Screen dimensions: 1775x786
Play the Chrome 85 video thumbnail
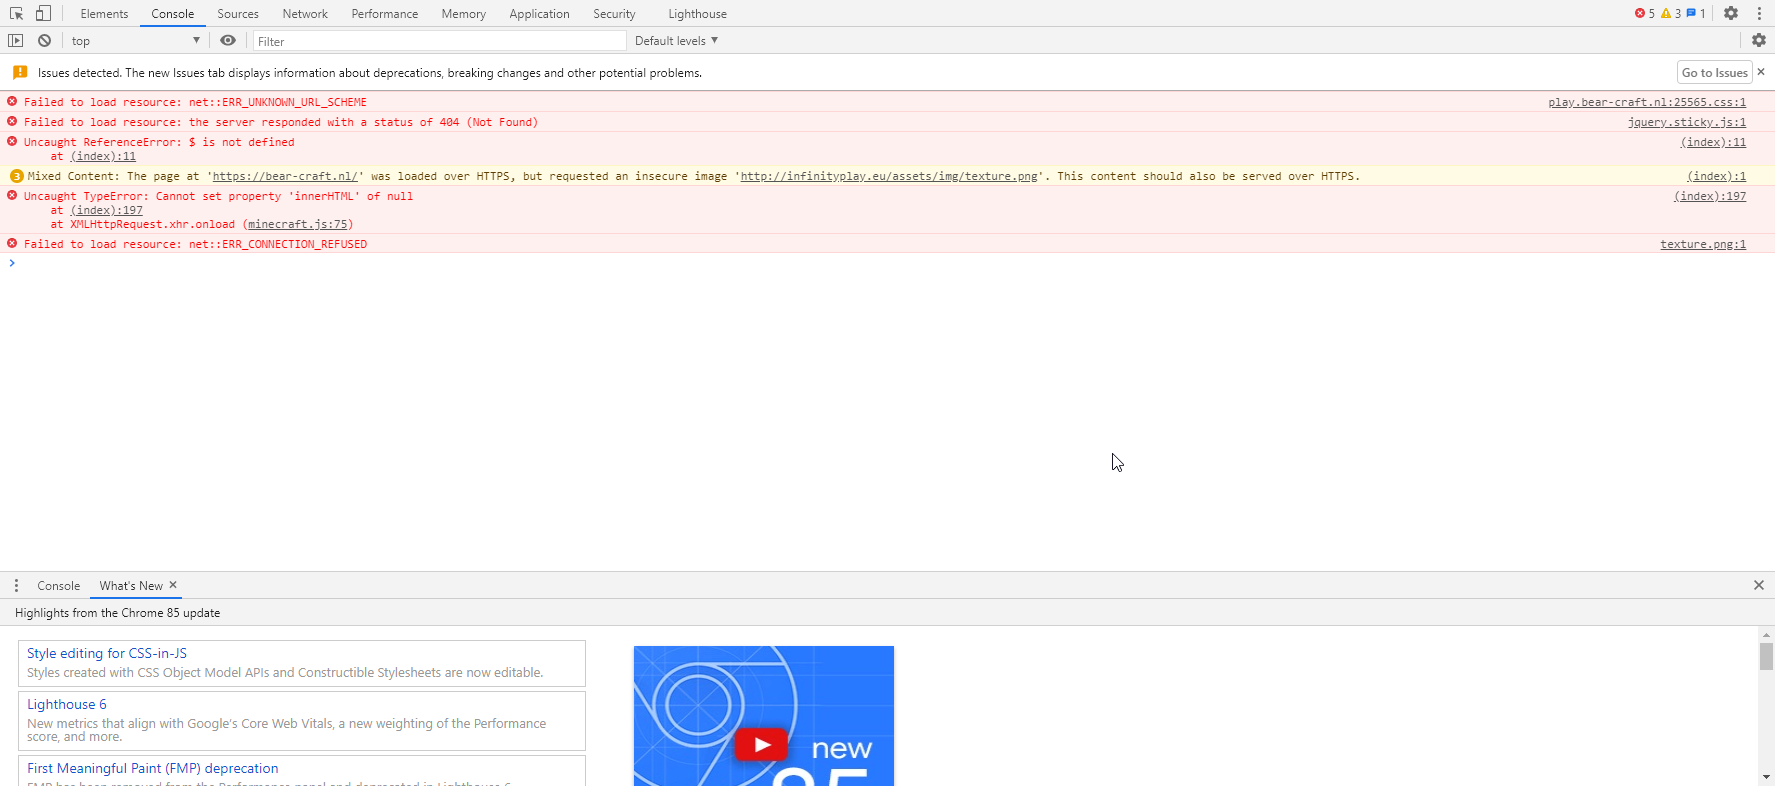[x=762, y=744]
